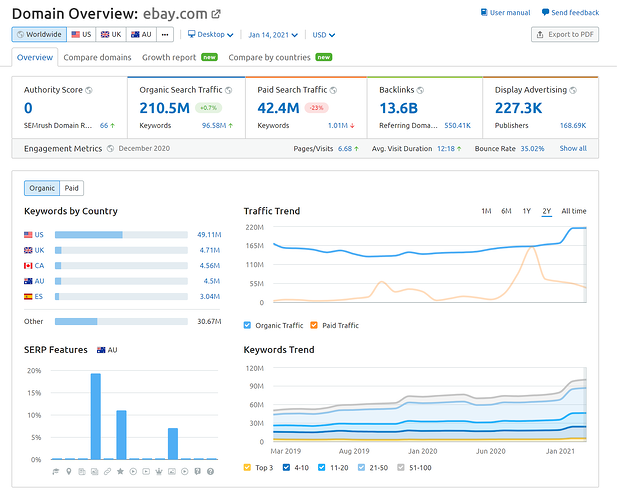Open the Jan 14, 2021 date dropdown
This screenshot has width=624, height=494.
pos(273,35)
